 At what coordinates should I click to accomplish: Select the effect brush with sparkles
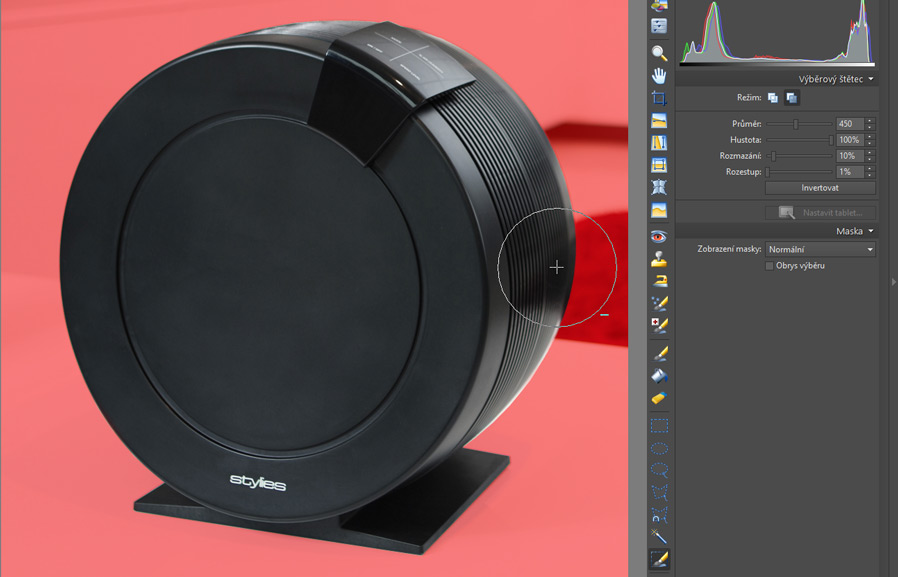tap(659, 303)
